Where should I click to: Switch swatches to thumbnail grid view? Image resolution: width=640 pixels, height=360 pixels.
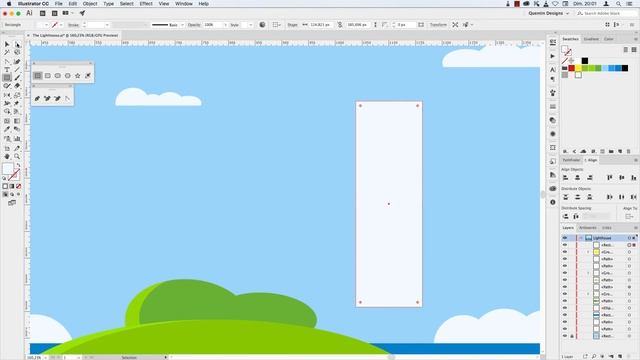coord(634,50)
